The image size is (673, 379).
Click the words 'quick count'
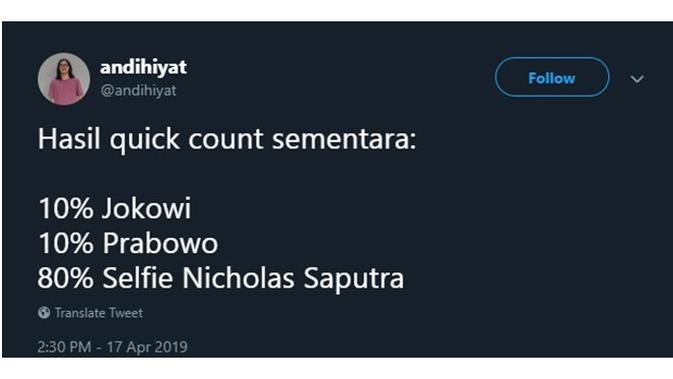[187, 141]
